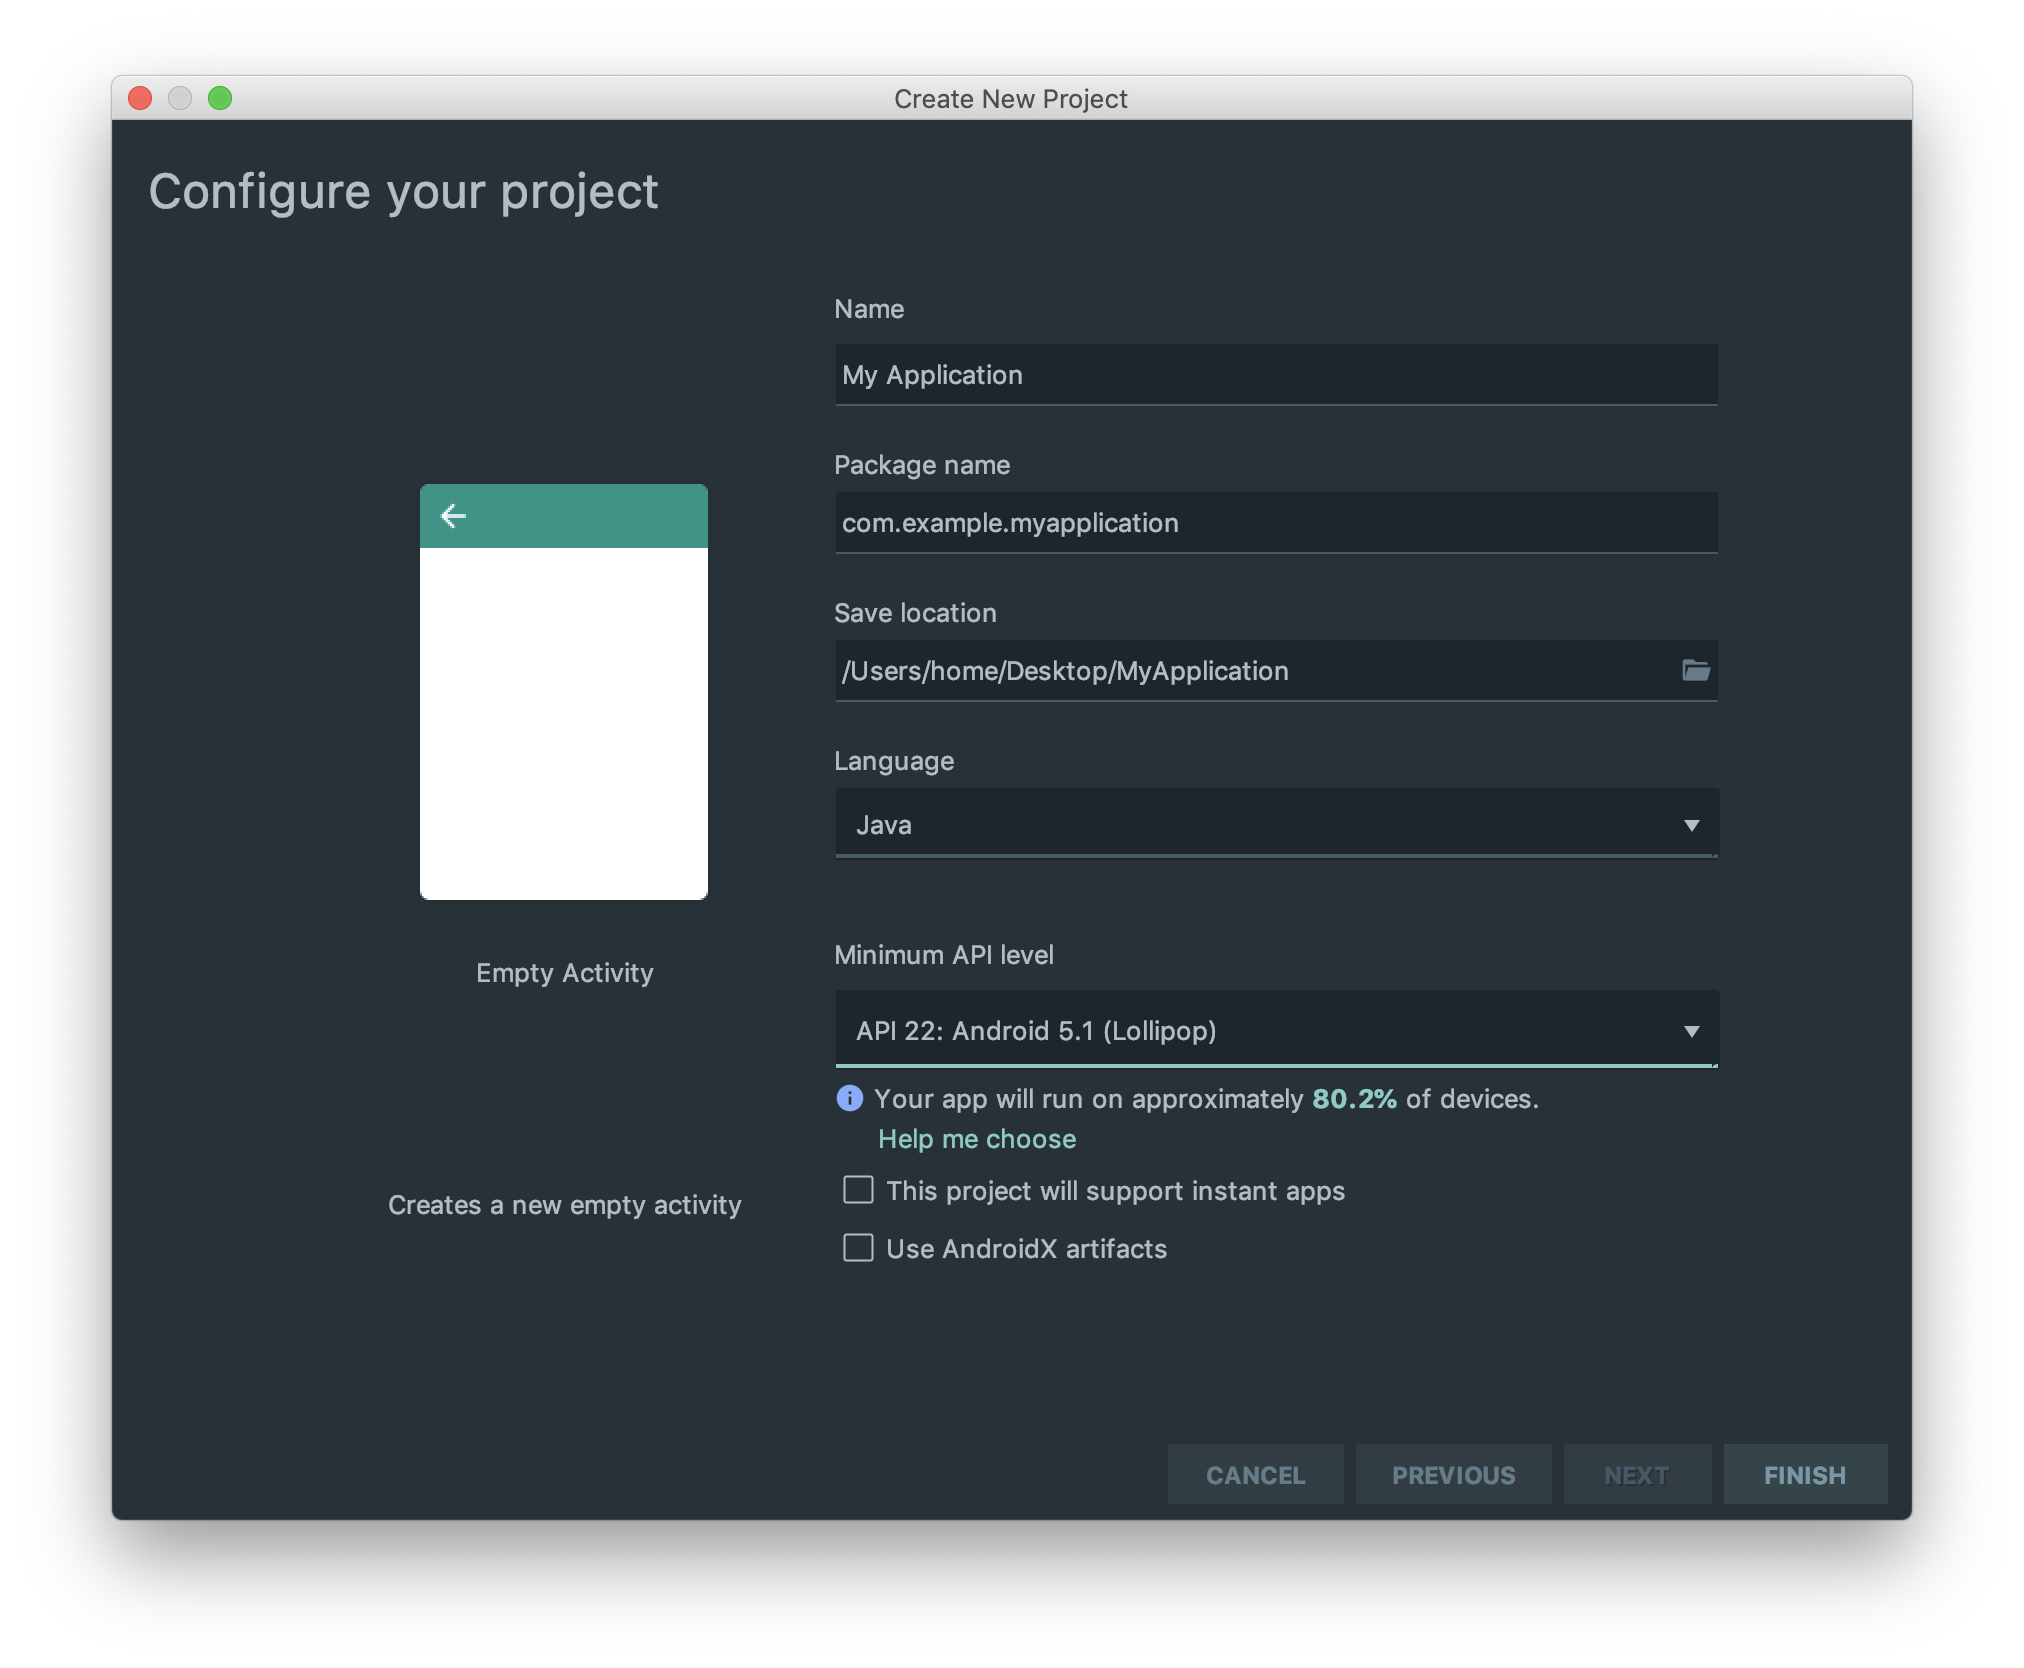2024x1668 pixels.
Task: Click the yellow minimize window button
Action: [180, 98]
